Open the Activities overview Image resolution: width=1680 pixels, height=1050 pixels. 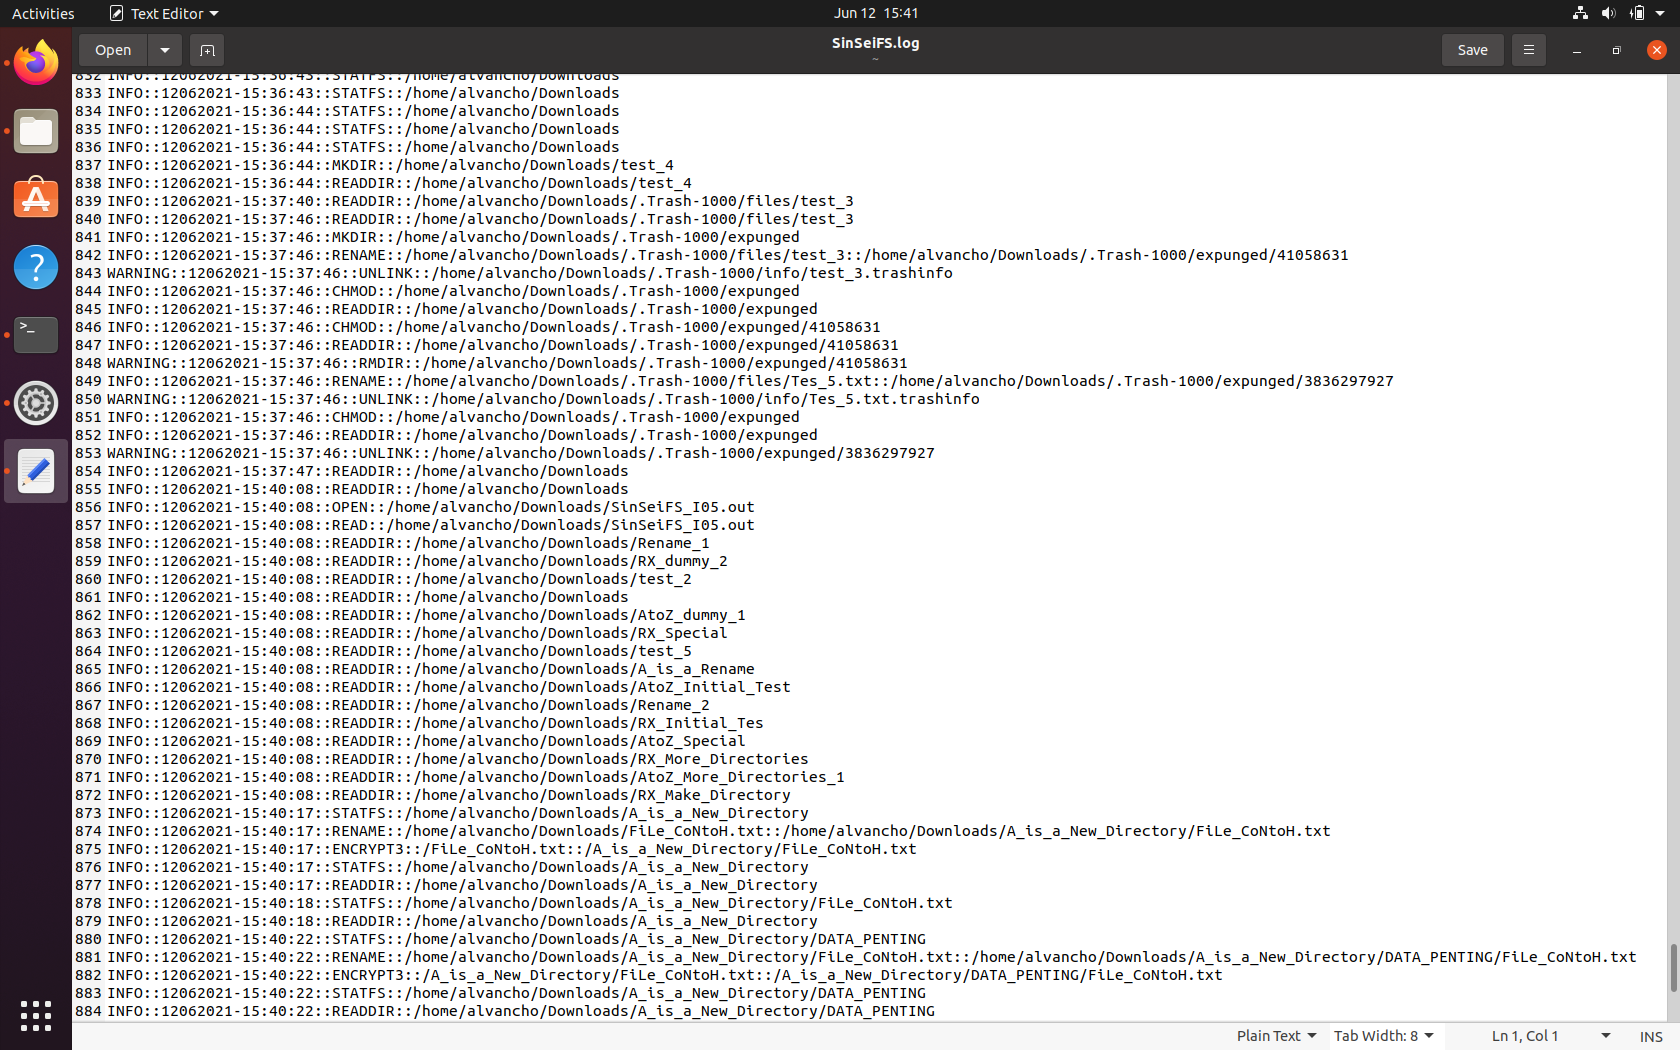[43, 13]
